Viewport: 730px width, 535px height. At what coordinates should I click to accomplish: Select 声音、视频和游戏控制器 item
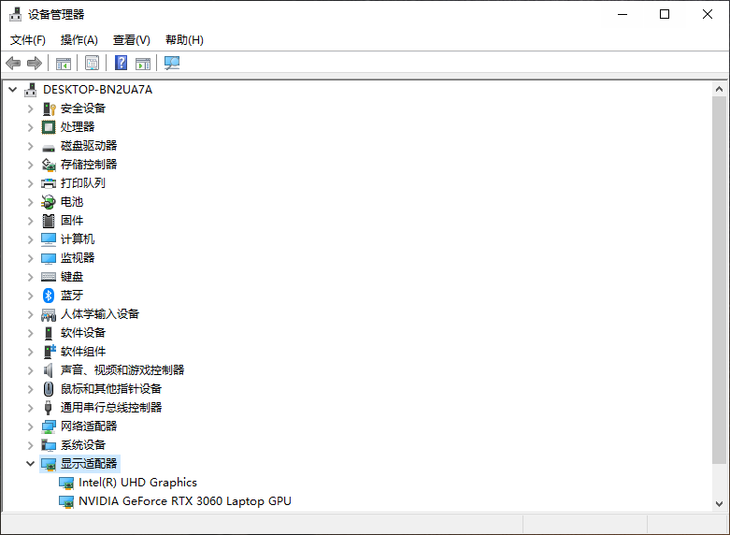tap(122, 370)
